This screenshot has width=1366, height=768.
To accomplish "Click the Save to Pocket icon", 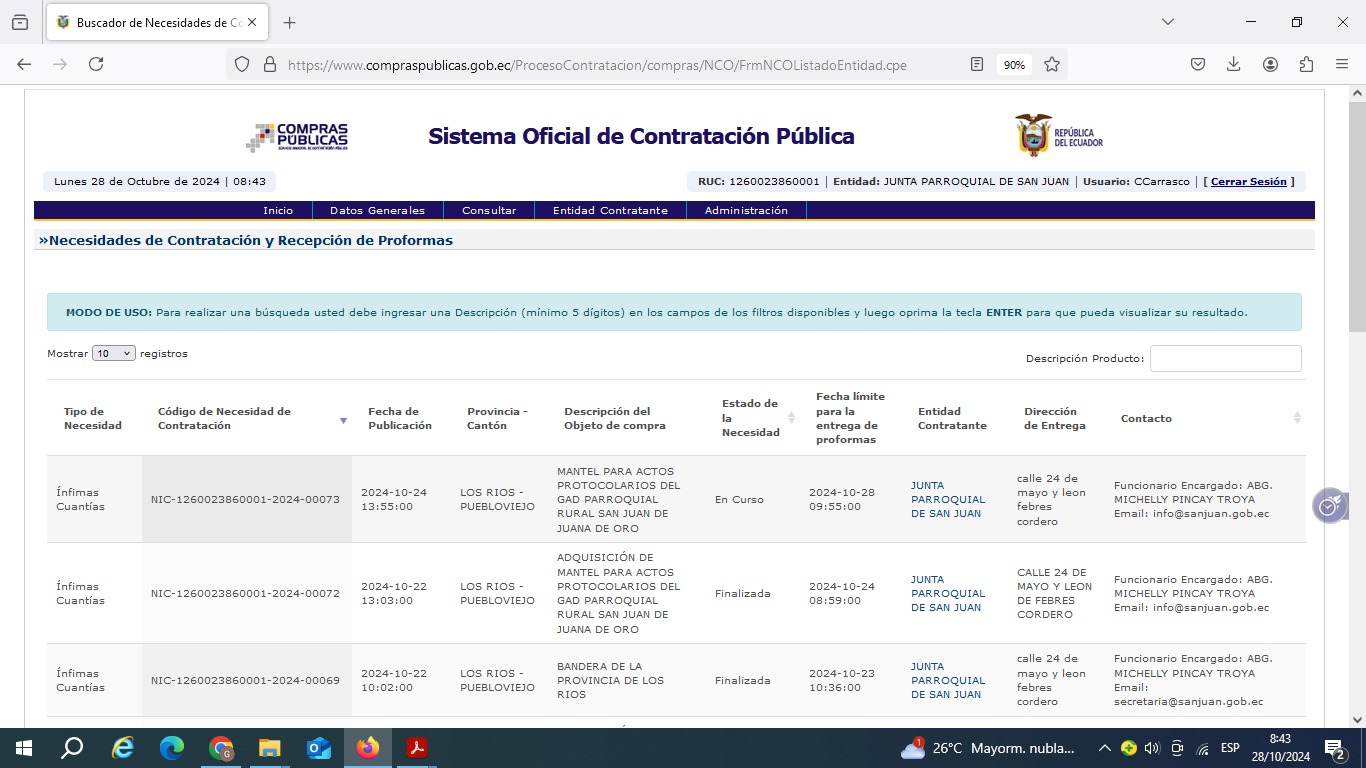I will pos(1198,64).
